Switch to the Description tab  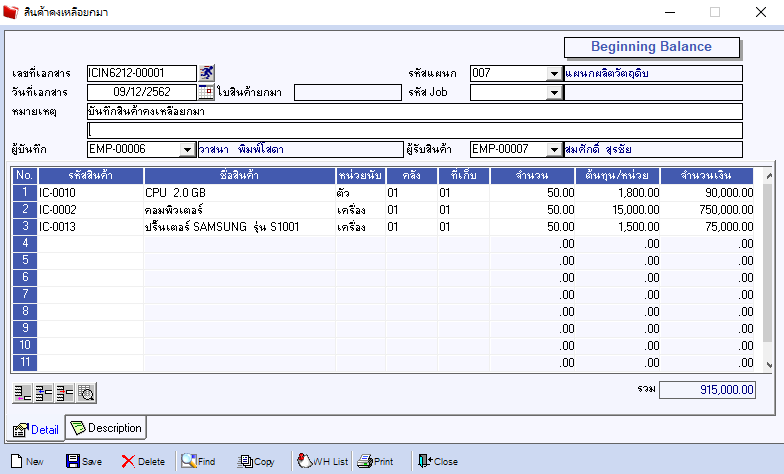point(106,428)
